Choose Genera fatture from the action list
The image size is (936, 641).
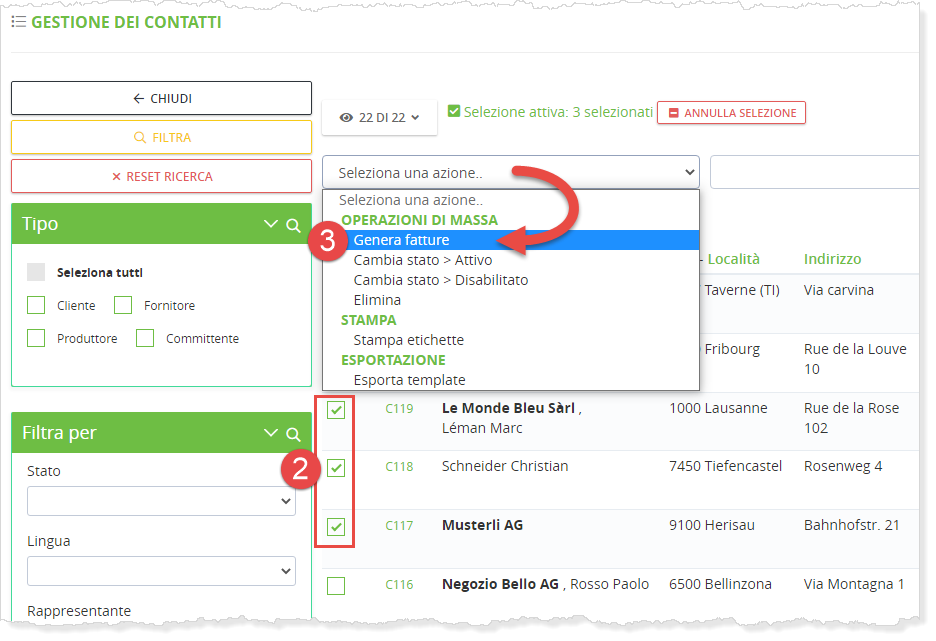(401, 240)
